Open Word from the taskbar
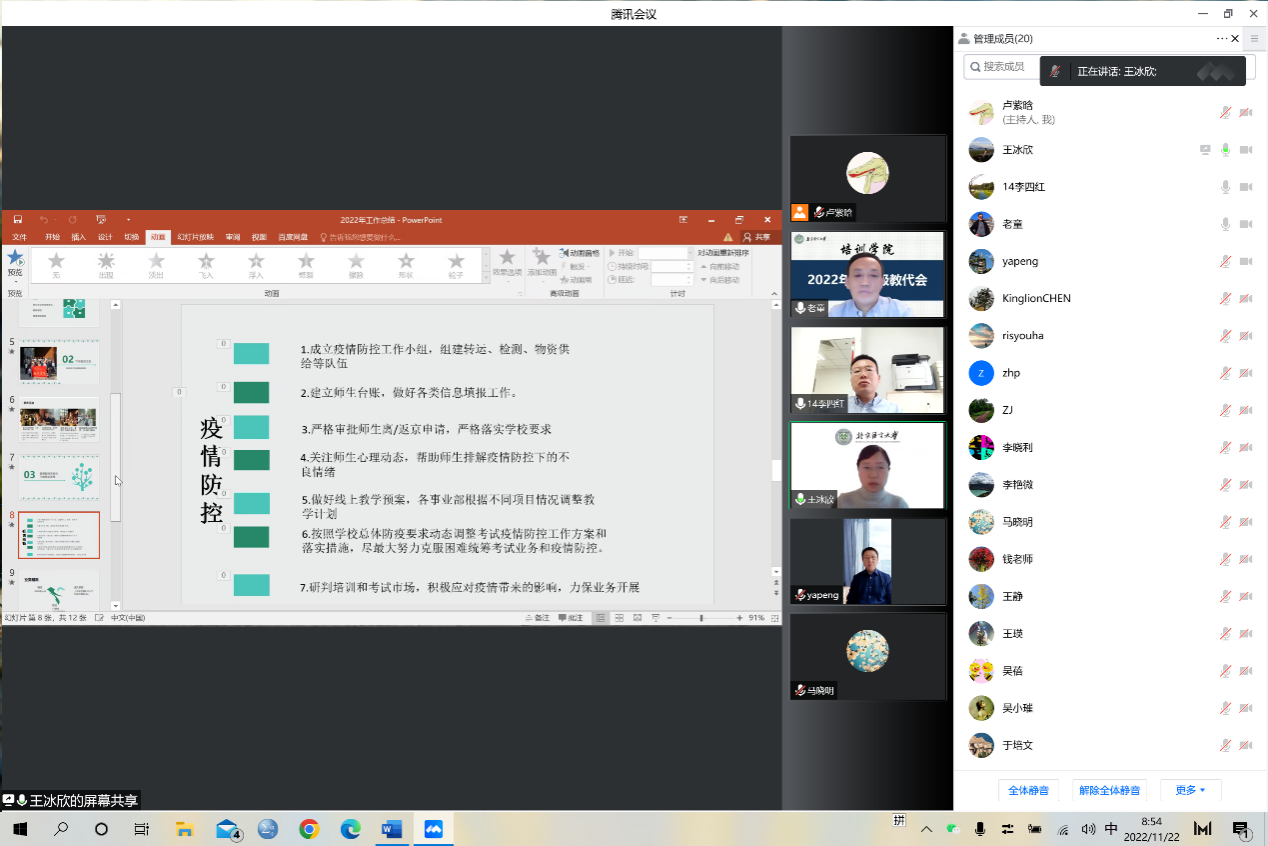 point(391,829)
